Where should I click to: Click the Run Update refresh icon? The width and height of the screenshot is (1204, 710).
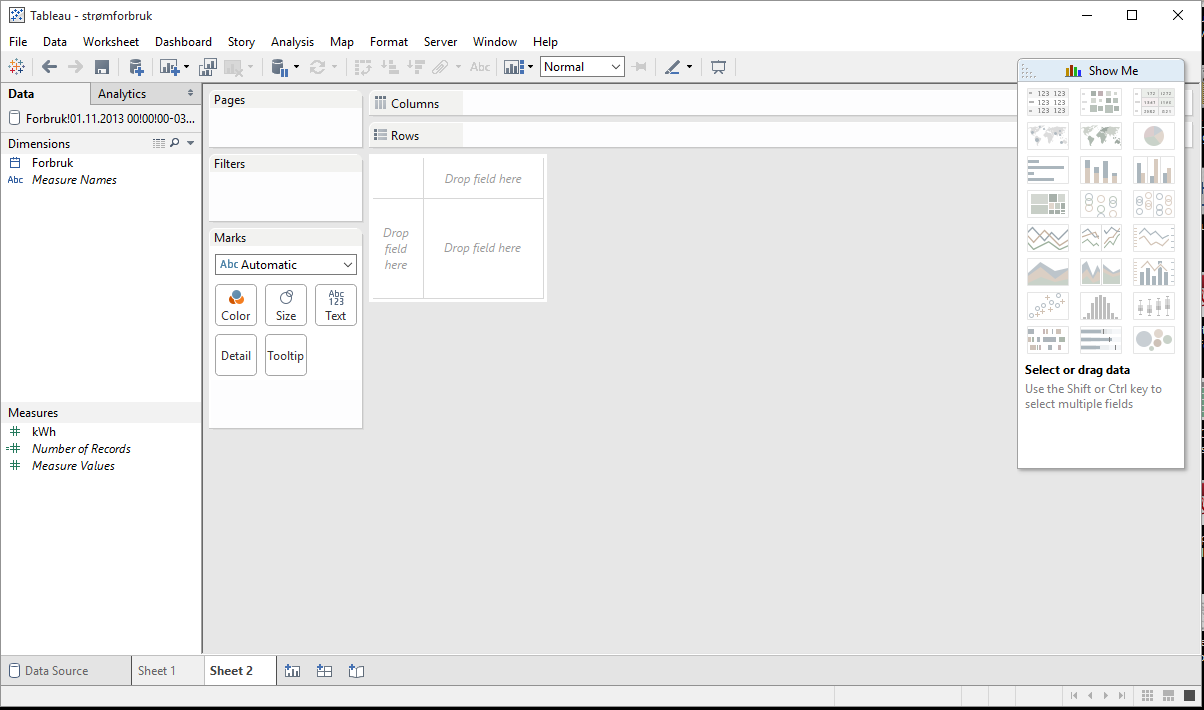[x=317, y=67]
